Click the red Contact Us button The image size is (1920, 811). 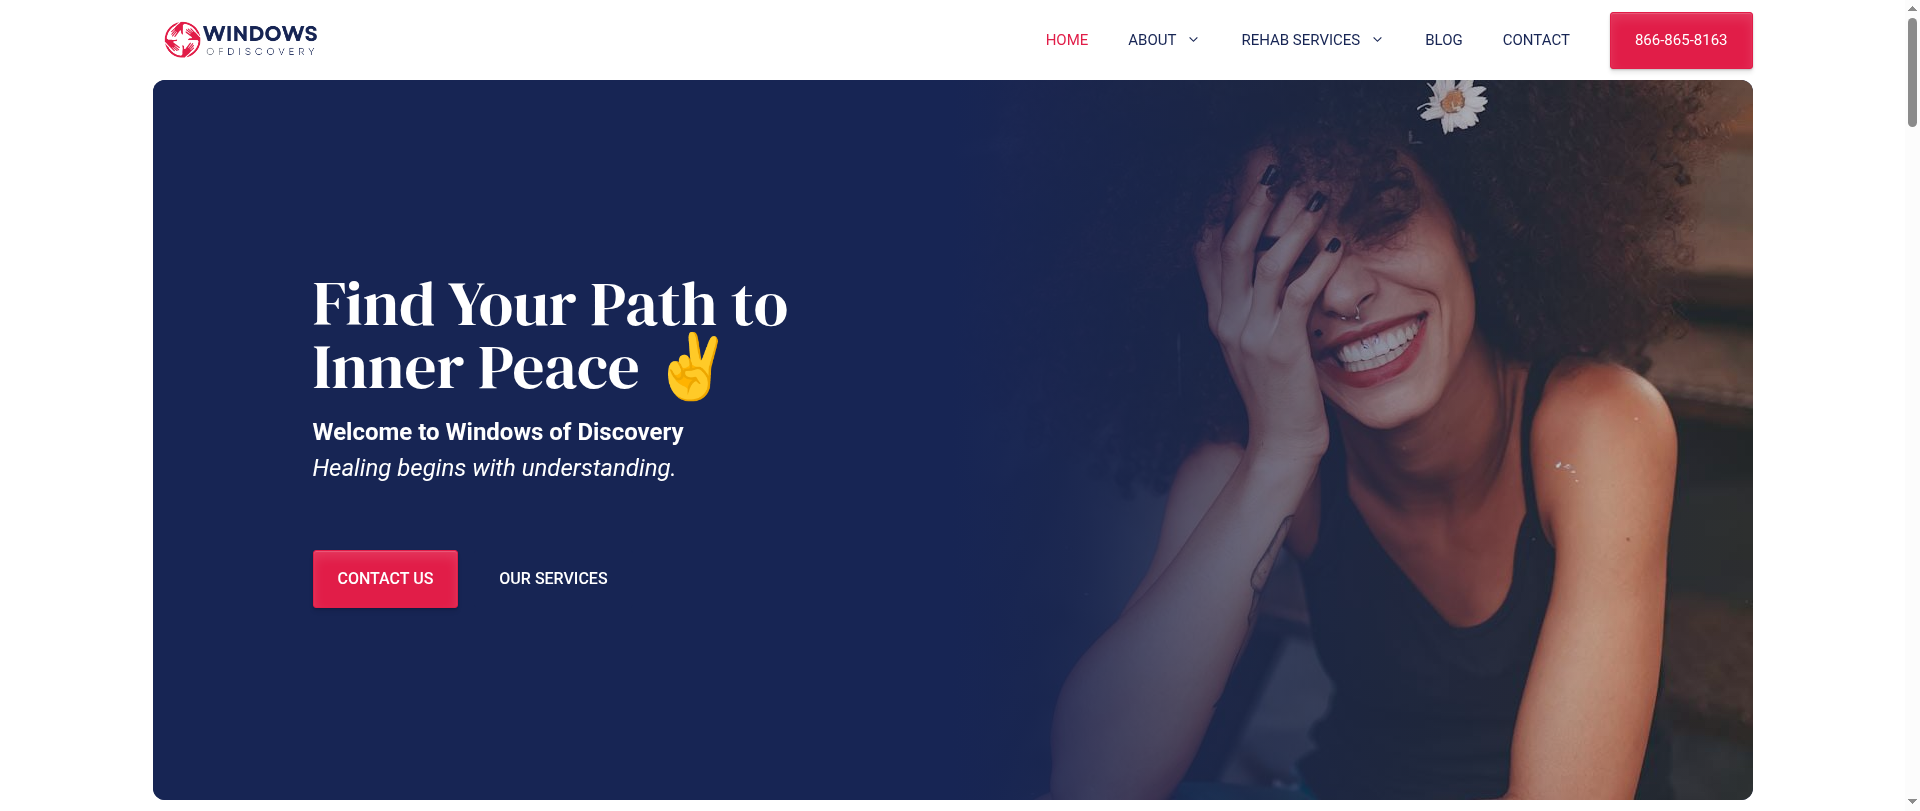(x=385, y=579)
